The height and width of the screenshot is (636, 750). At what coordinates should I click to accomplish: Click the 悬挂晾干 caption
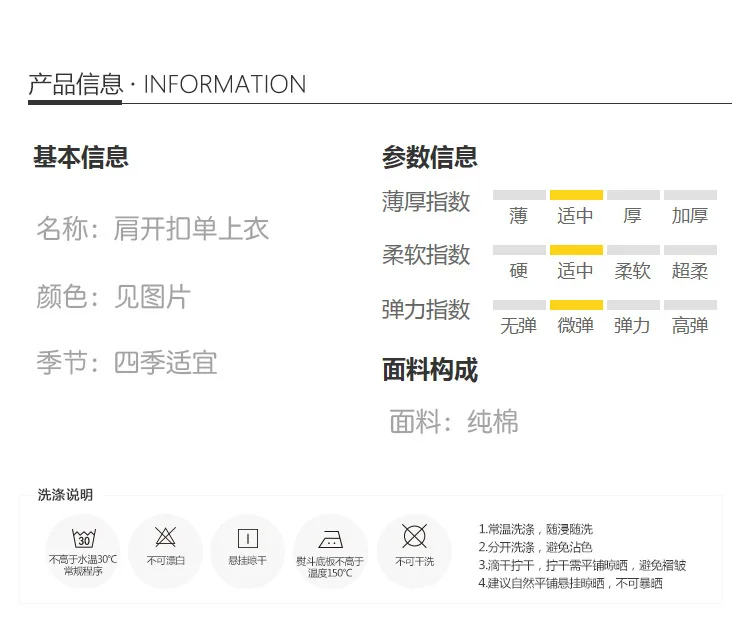(248, 560)
